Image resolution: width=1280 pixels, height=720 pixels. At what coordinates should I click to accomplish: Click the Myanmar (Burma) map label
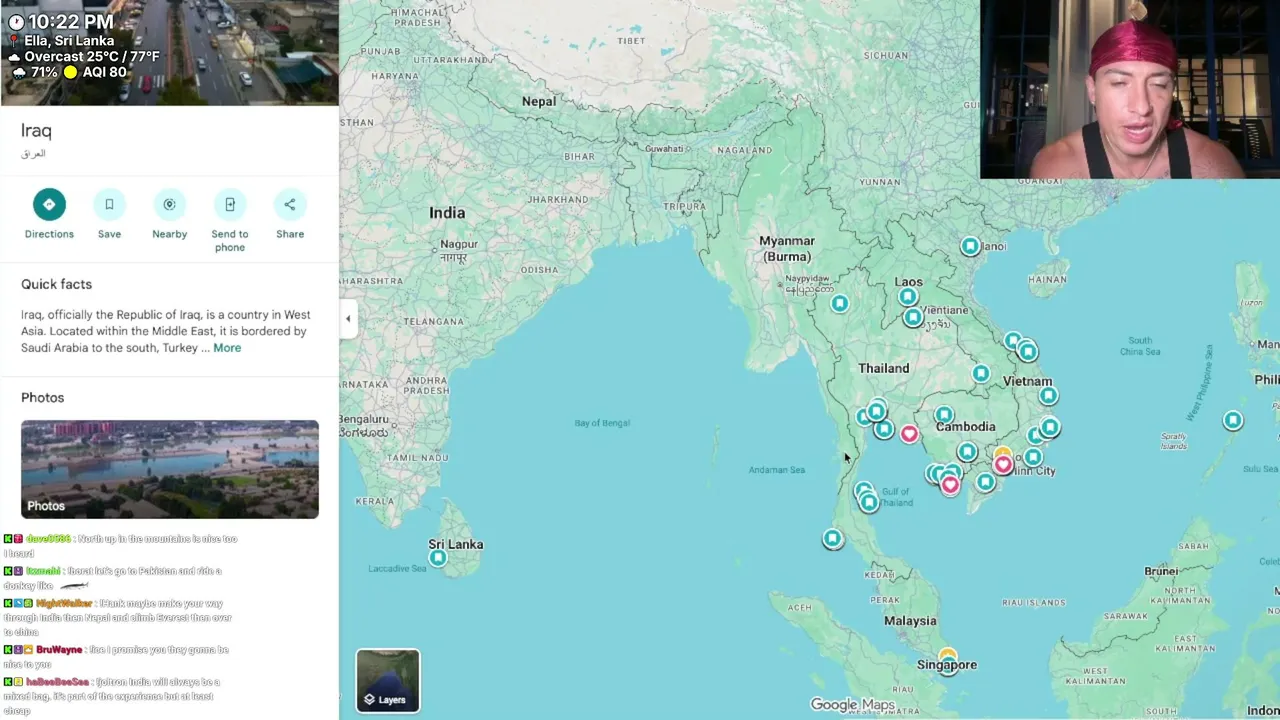(x=787, y=248)
